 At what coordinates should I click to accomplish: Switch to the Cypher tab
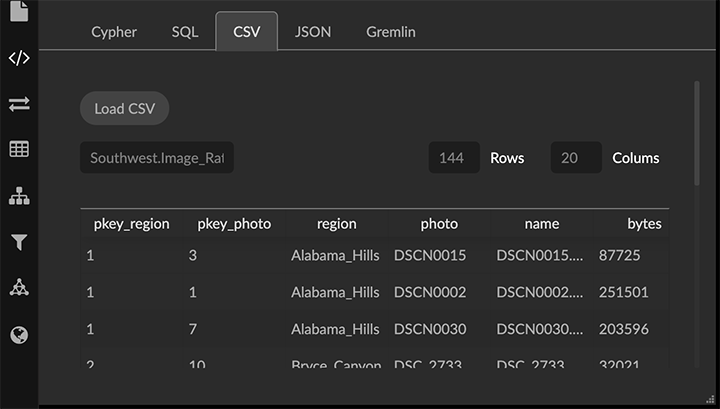(114, 32)
